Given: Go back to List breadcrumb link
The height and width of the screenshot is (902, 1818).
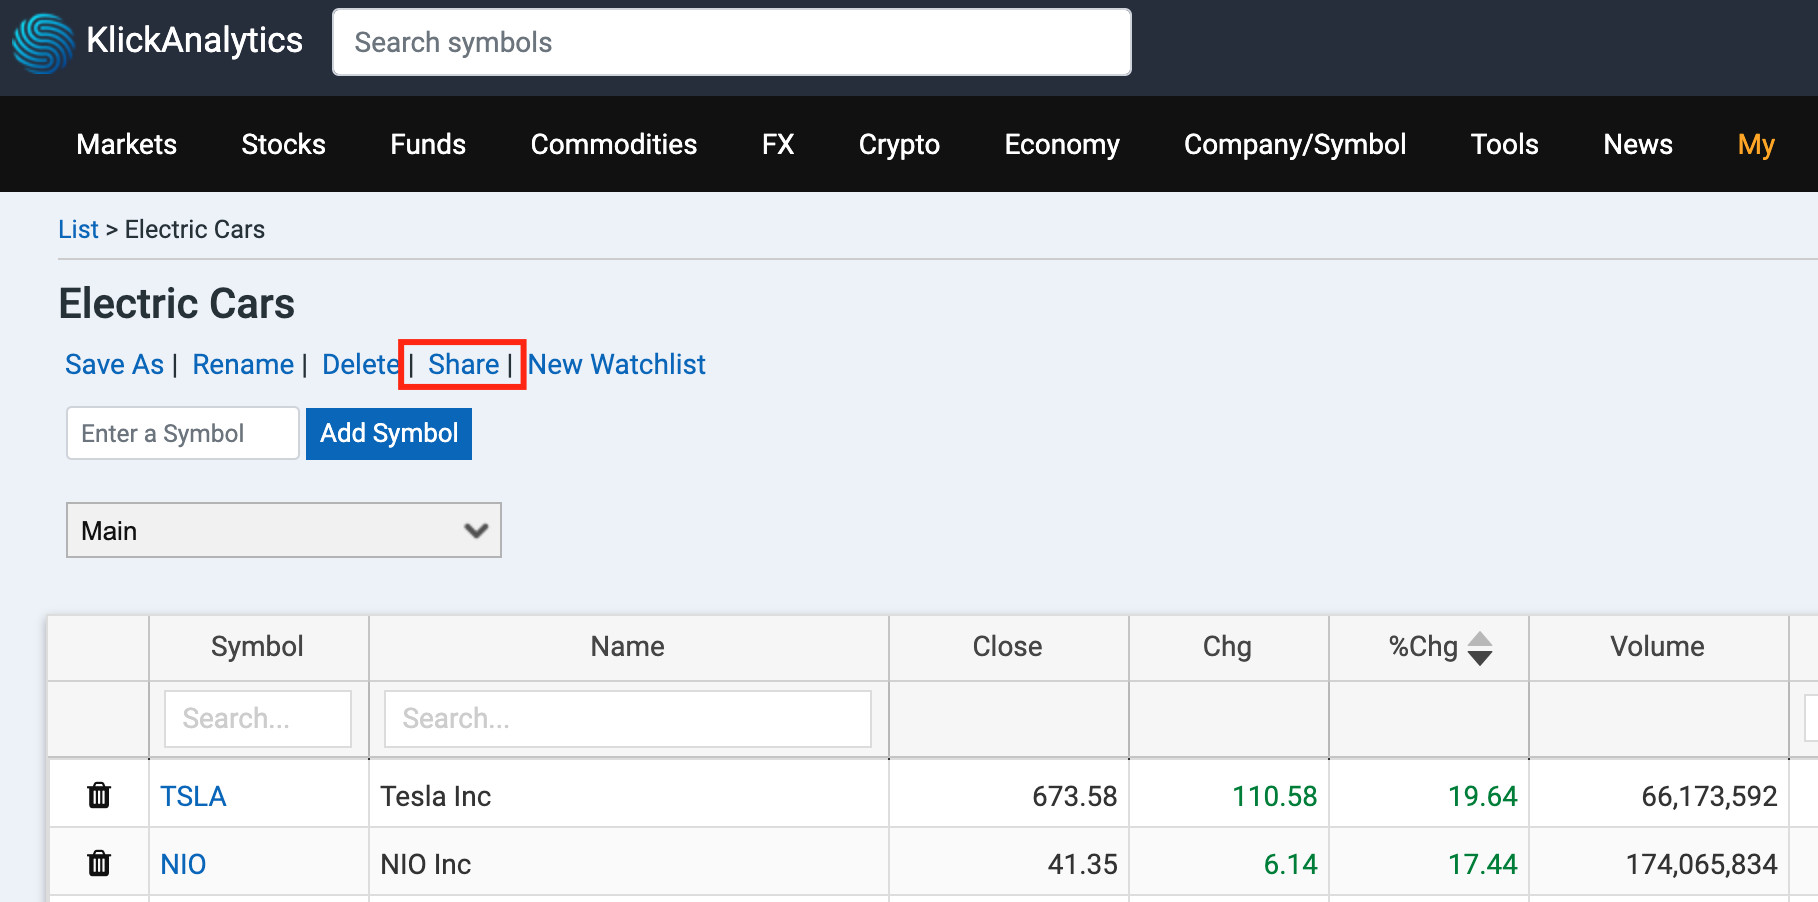Looking at the screenshot, I should tap(78, 229).
